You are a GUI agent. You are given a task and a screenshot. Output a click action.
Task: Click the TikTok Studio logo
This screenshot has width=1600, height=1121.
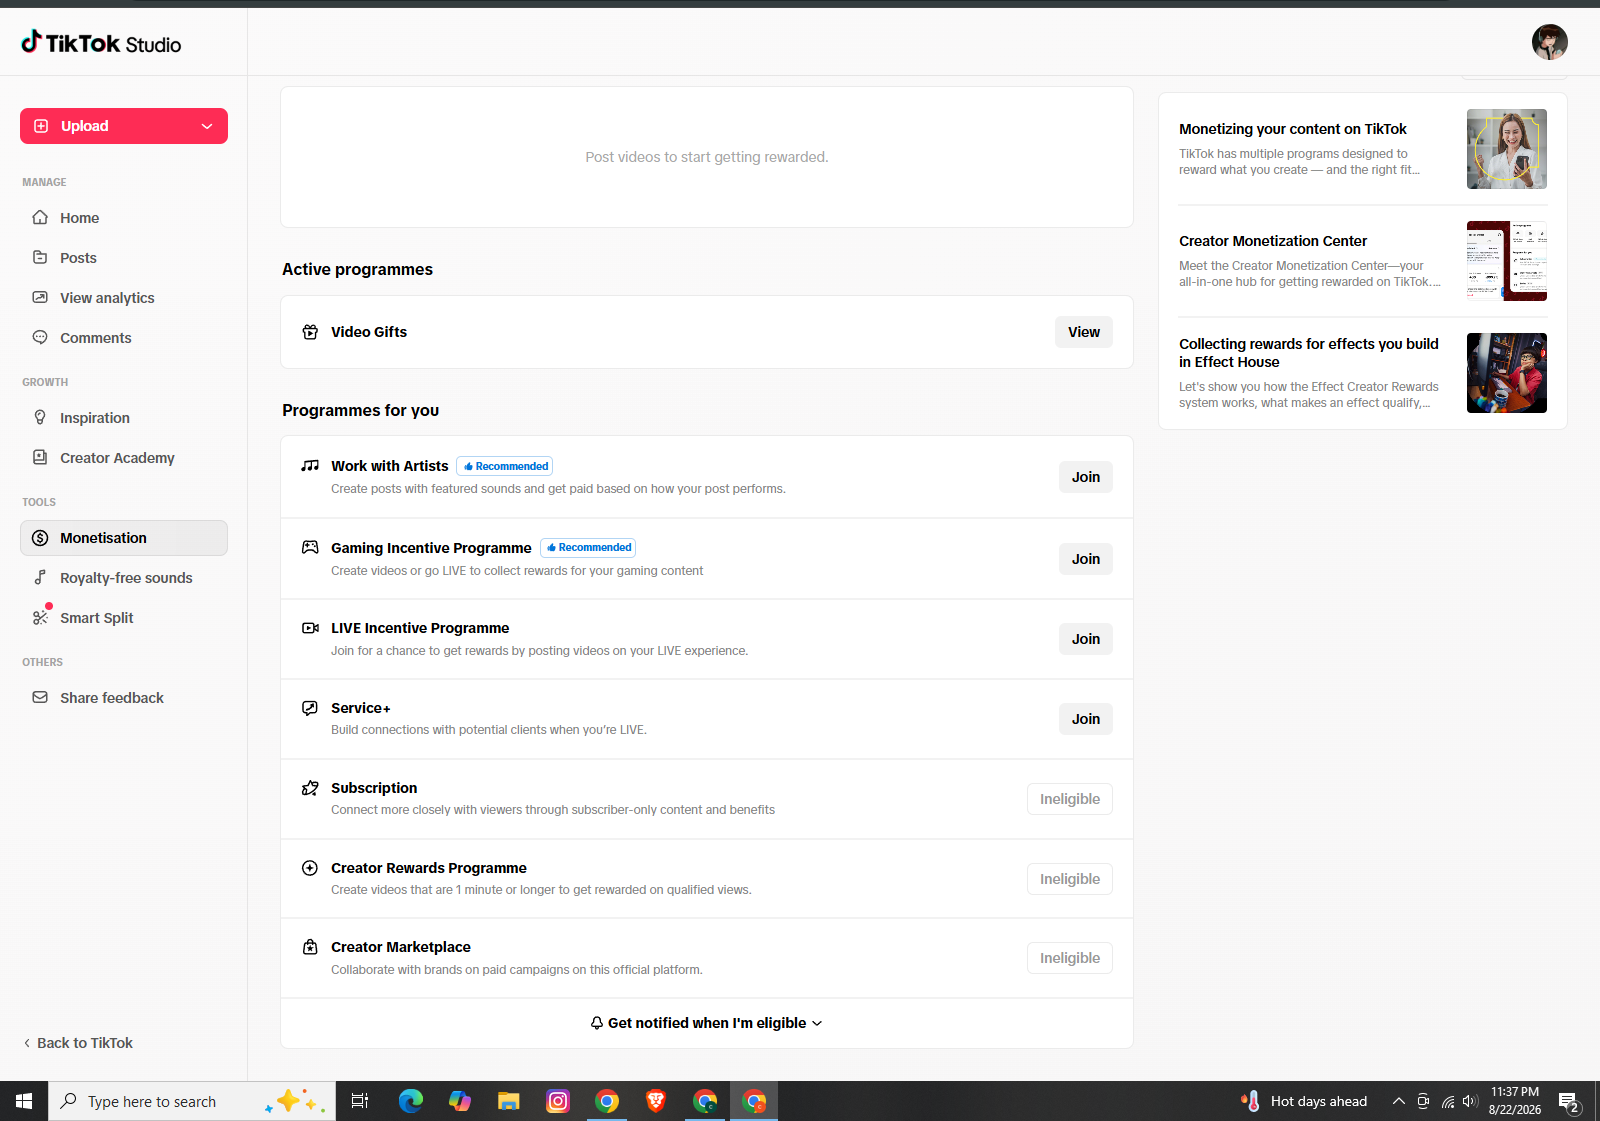click(x=101, y=43)
